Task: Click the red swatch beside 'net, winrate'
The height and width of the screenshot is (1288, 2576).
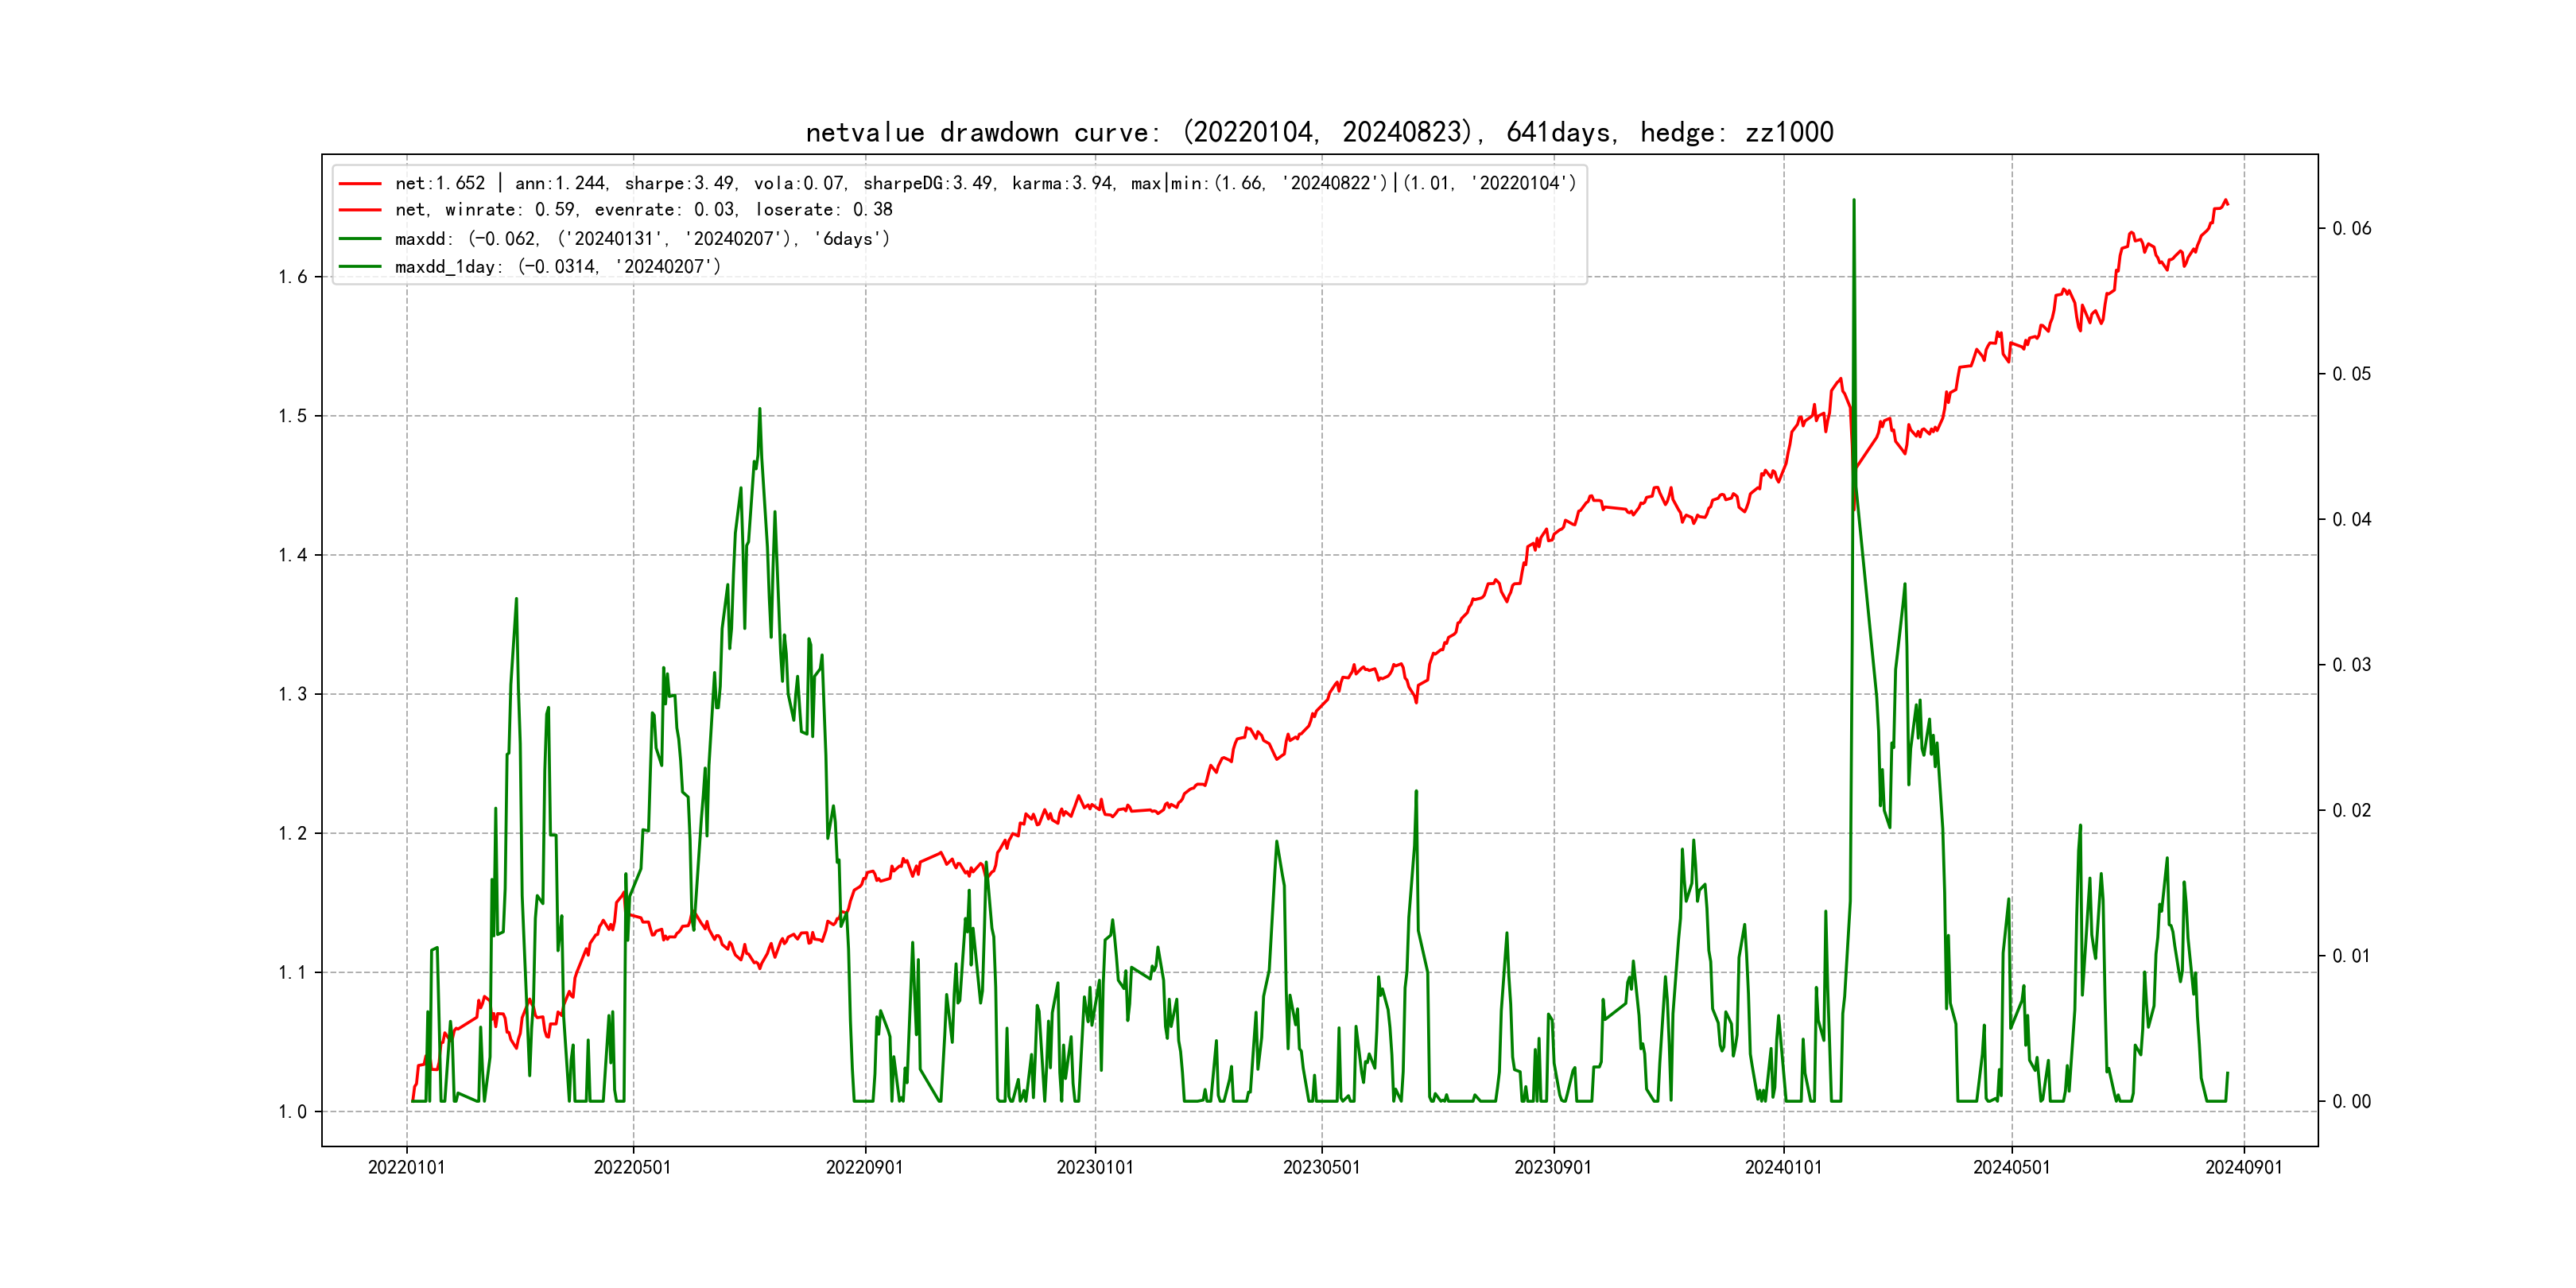Action: tap(360, 210)
